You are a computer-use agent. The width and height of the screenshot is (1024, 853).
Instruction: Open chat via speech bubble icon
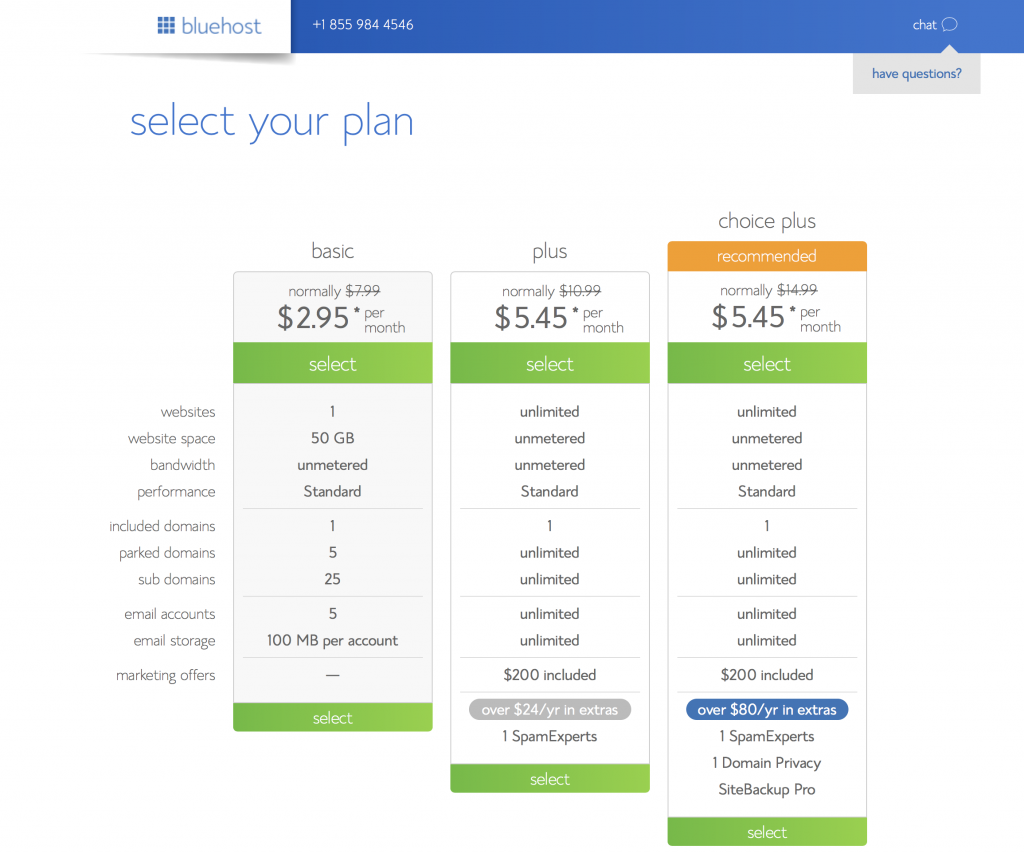point(950,25)
